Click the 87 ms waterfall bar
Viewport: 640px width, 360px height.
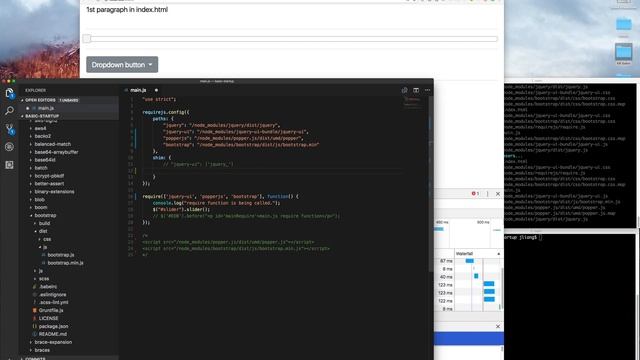pyautogui.click(x=470, y=261)
